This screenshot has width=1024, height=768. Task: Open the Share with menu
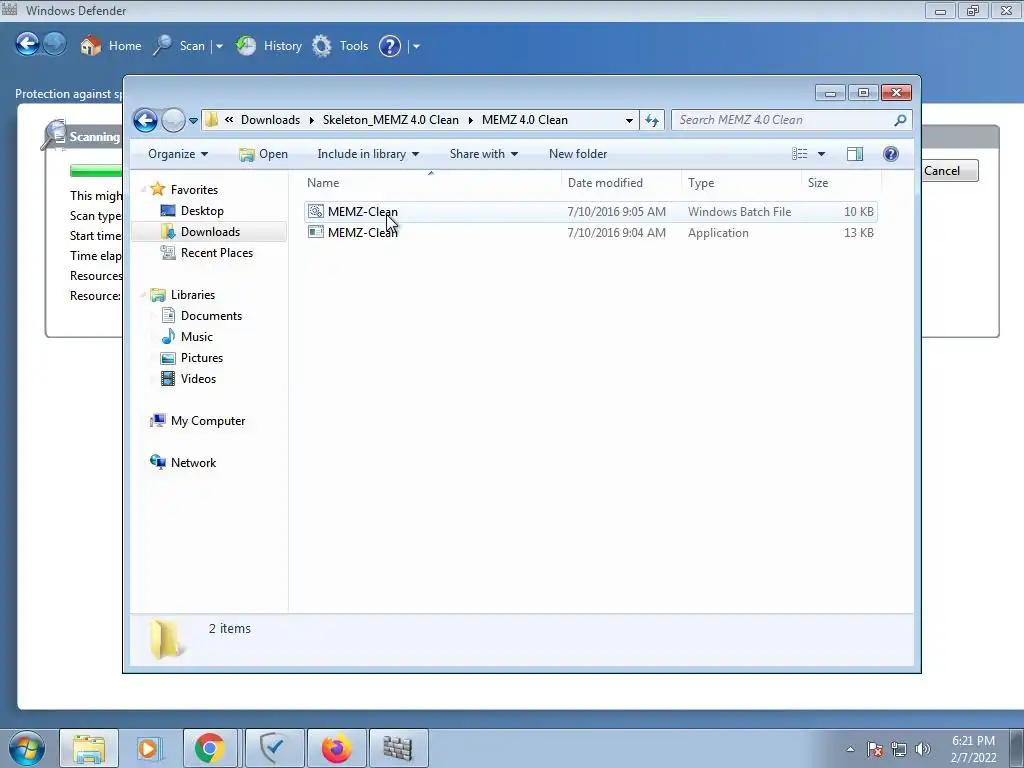coord(483,154)
